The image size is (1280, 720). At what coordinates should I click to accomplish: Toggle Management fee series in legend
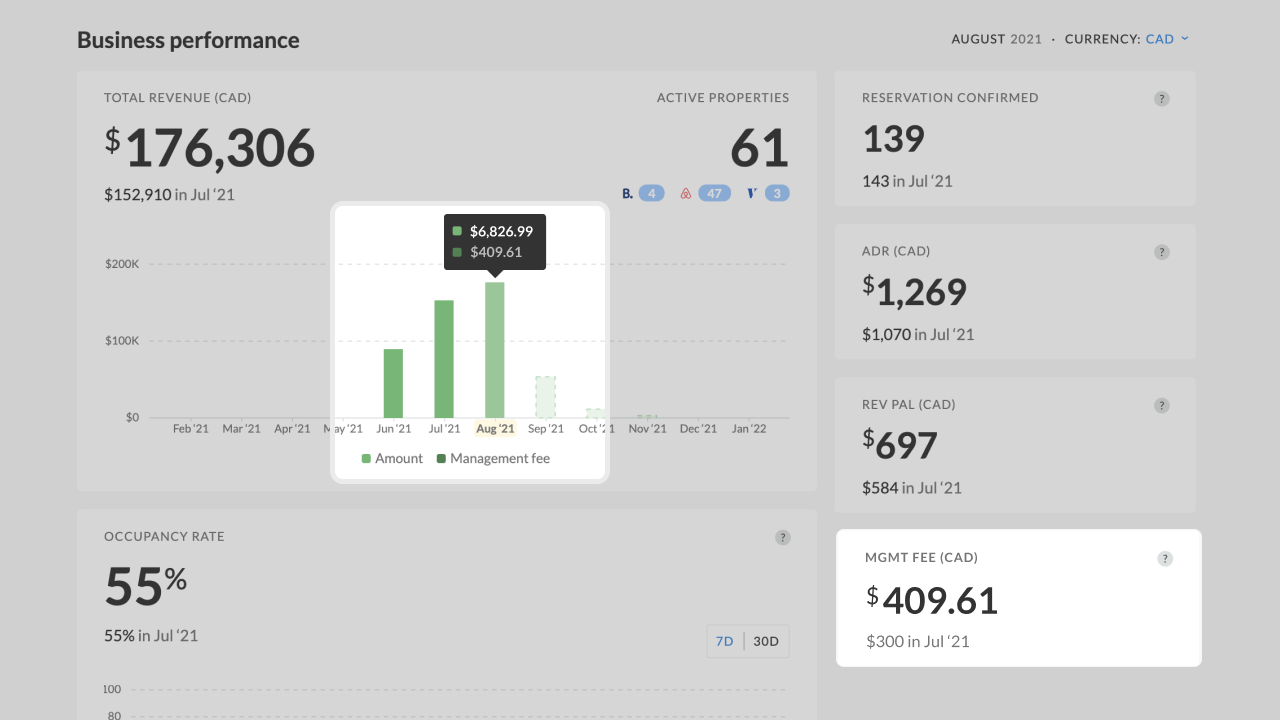[493, 458]
